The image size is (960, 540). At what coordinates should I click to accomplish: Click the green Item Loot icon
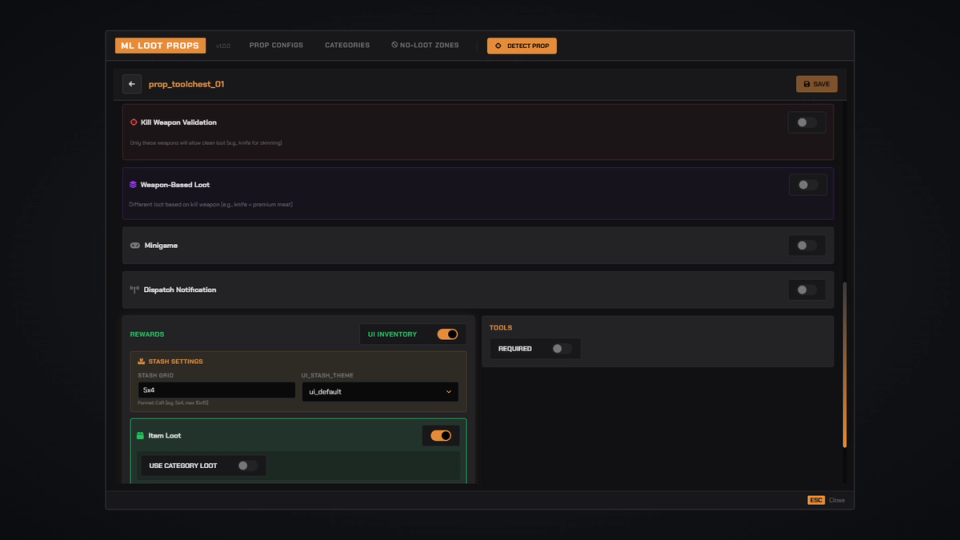point(140,435)
